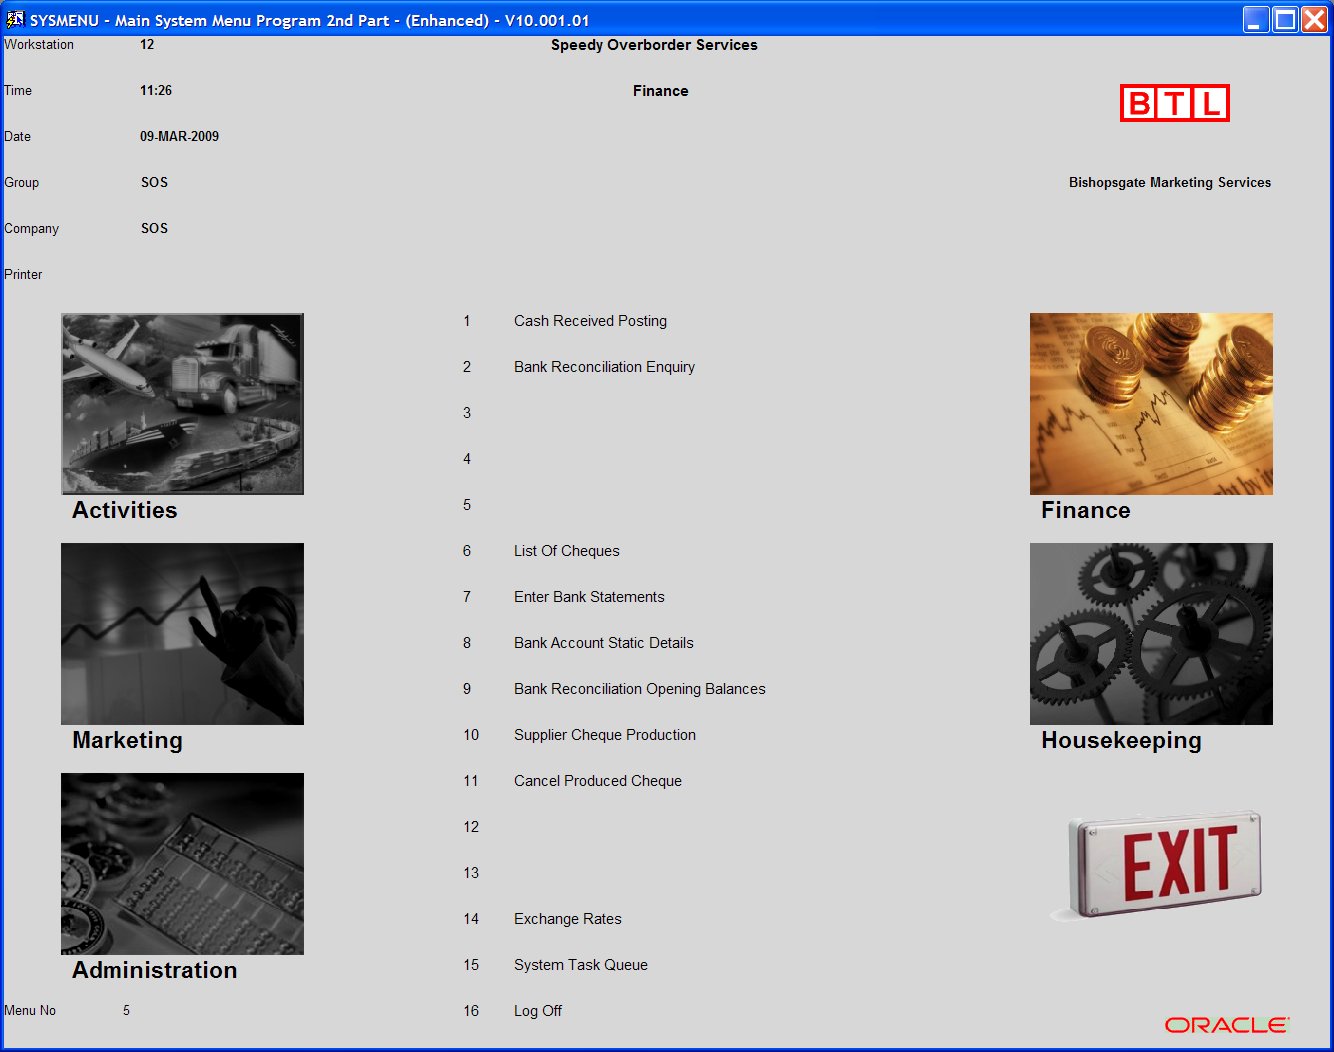Click the Company value SOS
This screenshot has height=1052, width=1334.
pyautogui.click(x=154, y=228)
